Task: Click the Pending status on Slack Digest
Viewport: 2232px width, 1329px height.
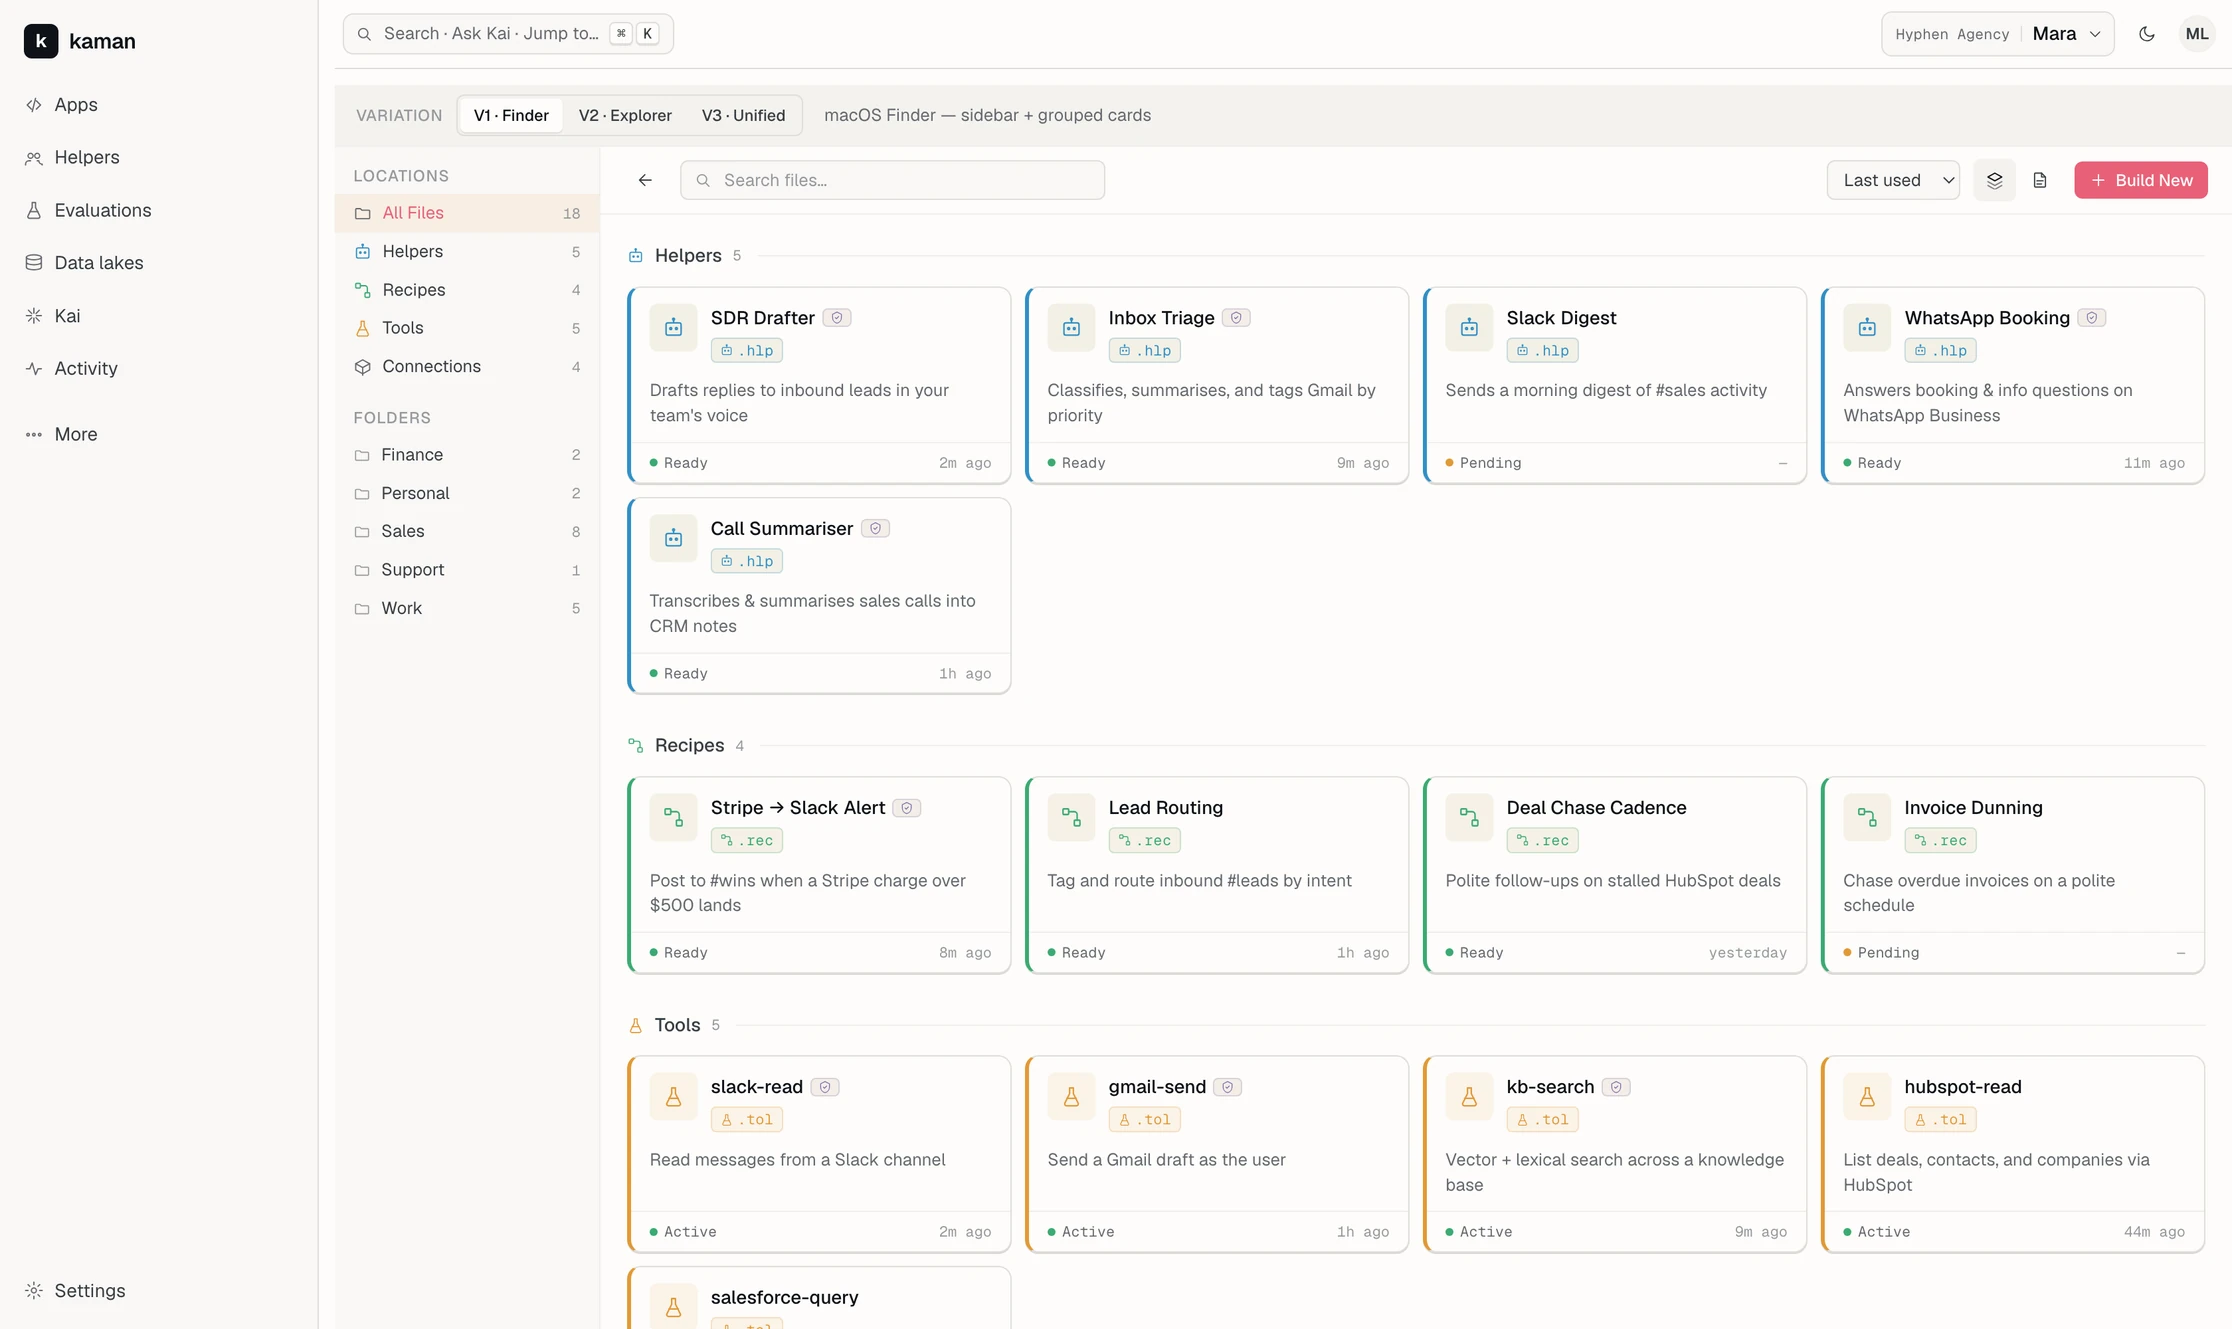Action: pos(1483,463)
